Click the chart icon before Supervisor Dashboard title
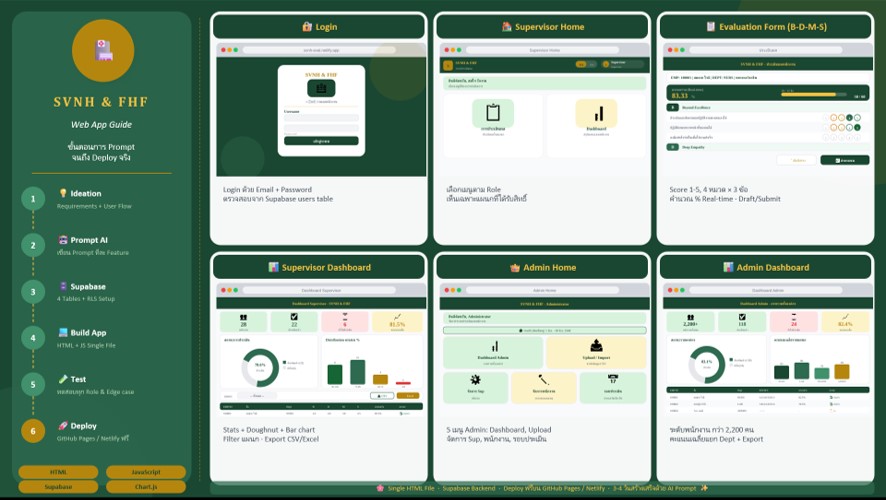This screenshot has height=500, width=886. 273,267
